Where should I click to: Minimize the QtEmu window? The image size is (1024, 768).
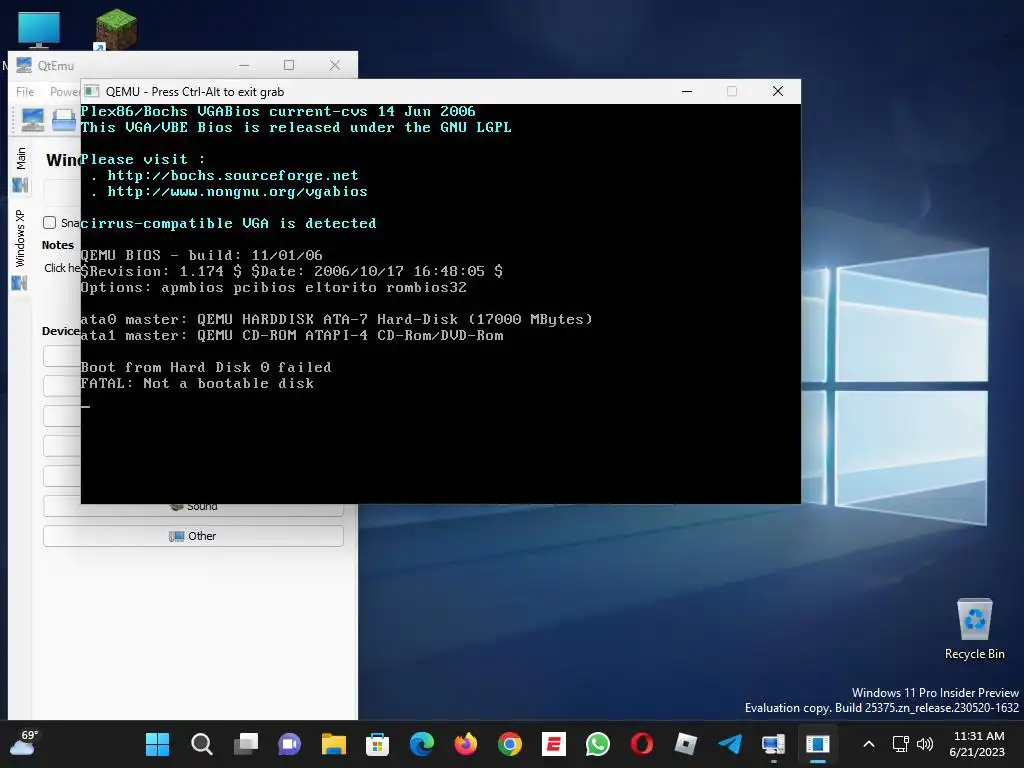(244, 65)
